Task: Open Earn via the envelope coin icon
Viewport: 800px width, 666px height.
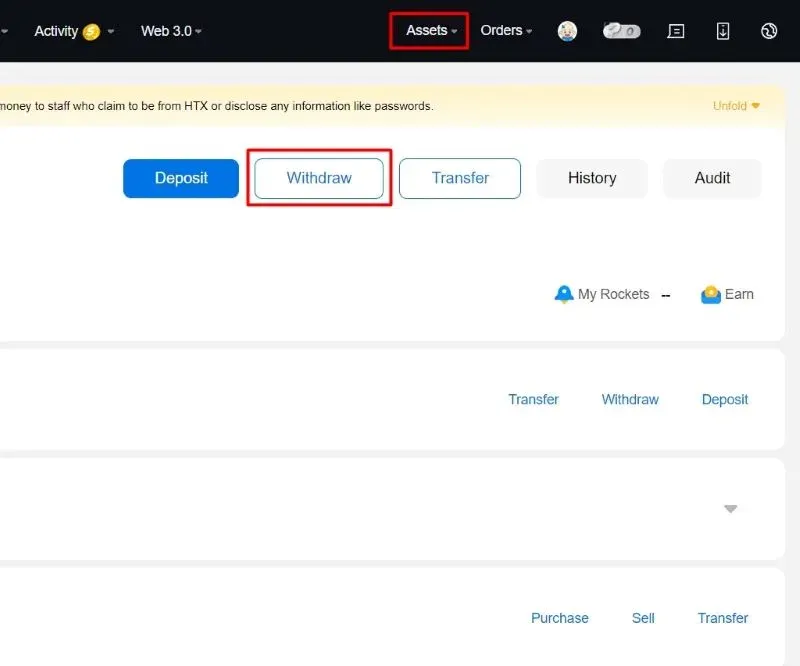Action: point(712,294)
